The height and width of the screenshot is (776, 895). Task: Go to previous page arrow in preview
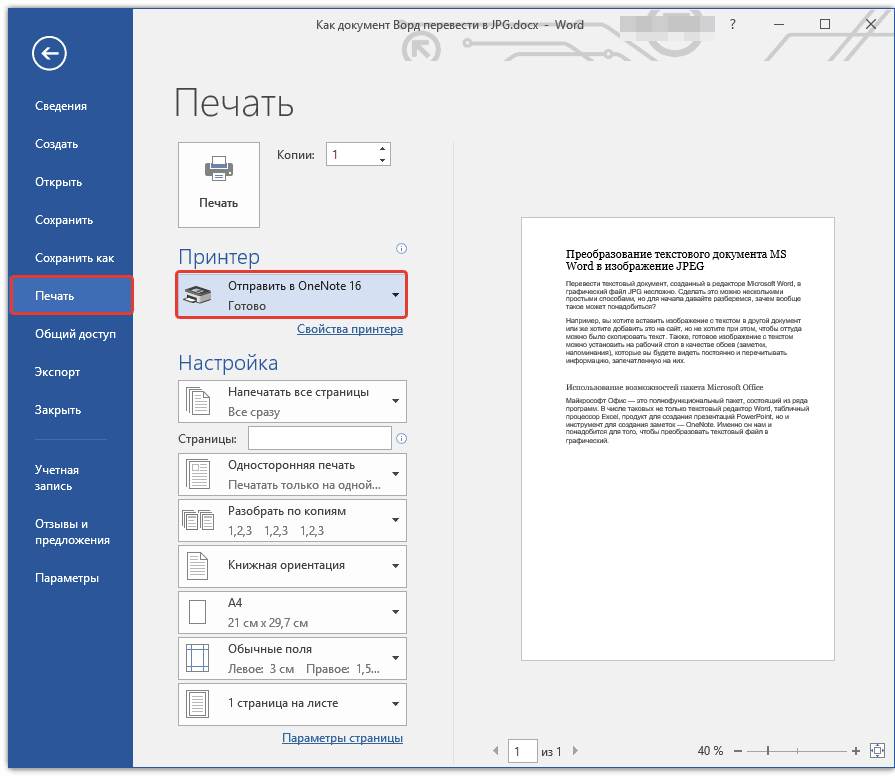point(495,751)
